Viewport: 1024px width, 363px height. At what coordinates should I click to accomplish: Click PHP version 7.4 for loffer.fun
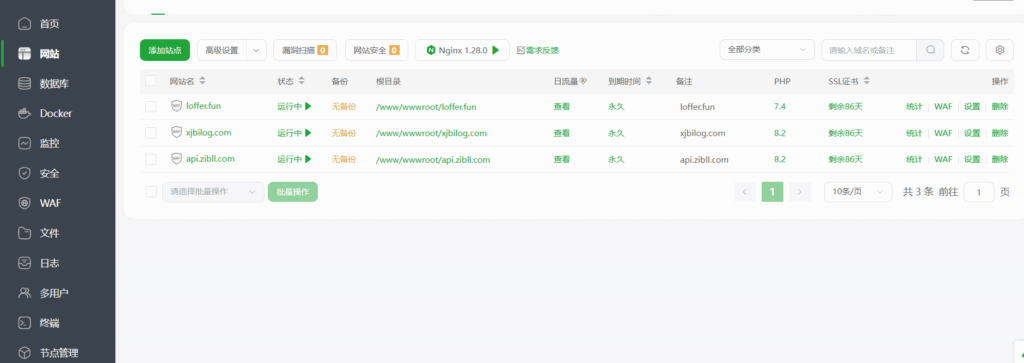780,106
